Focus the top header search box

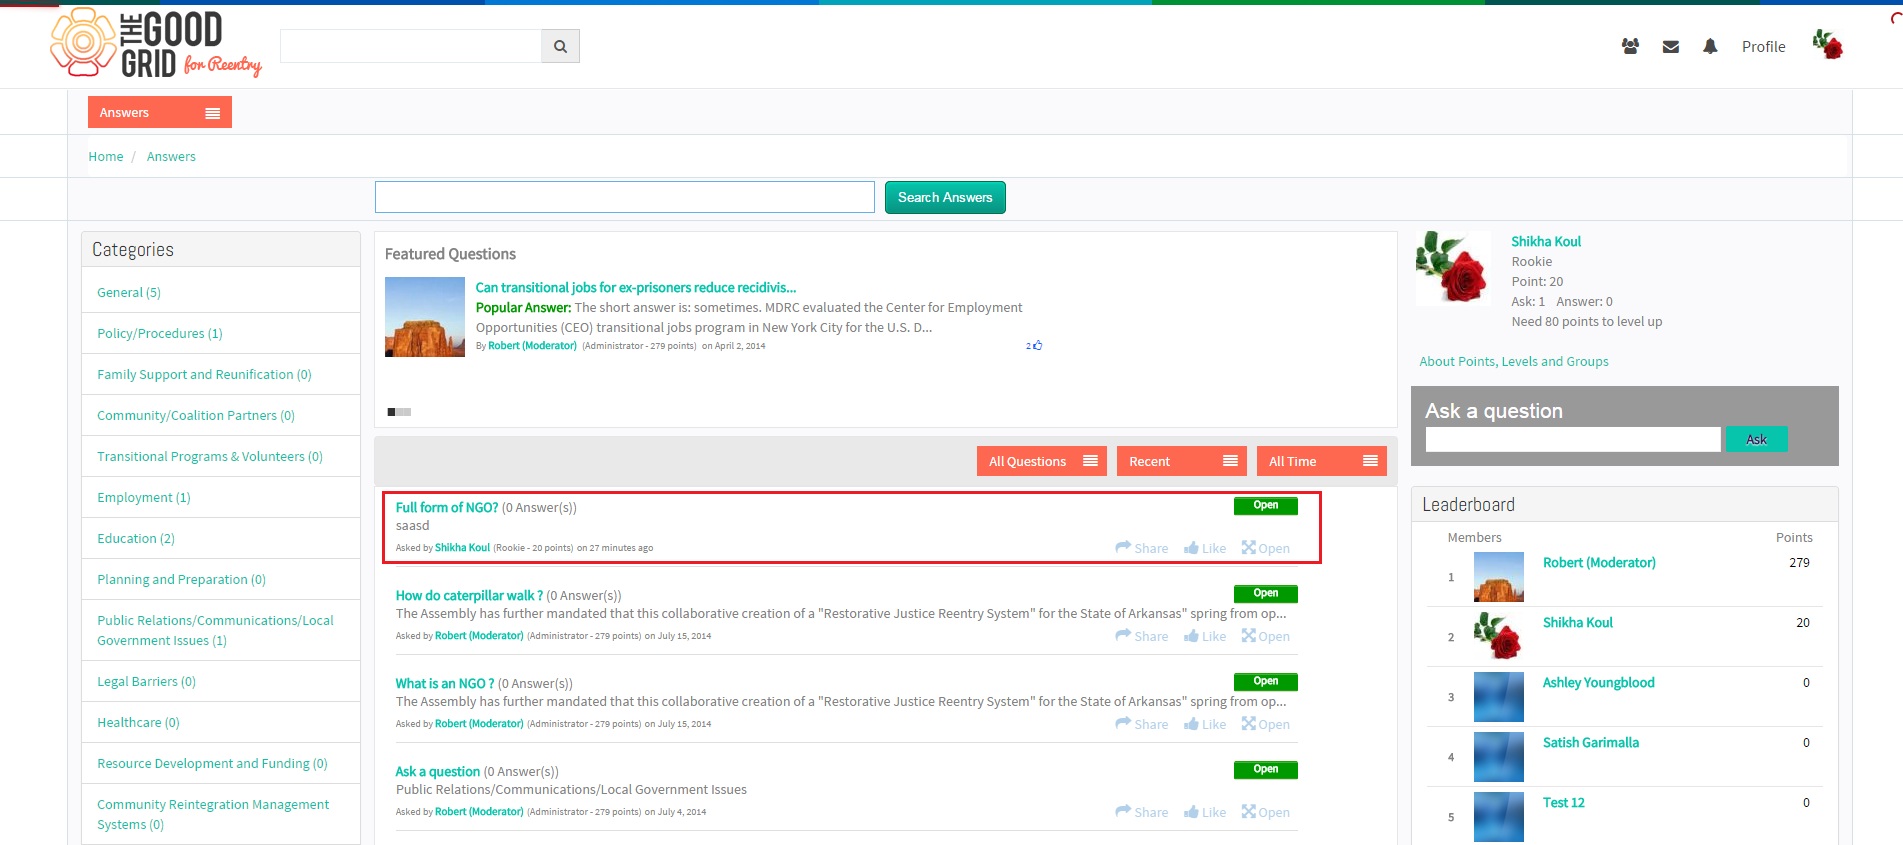(411, 46)
